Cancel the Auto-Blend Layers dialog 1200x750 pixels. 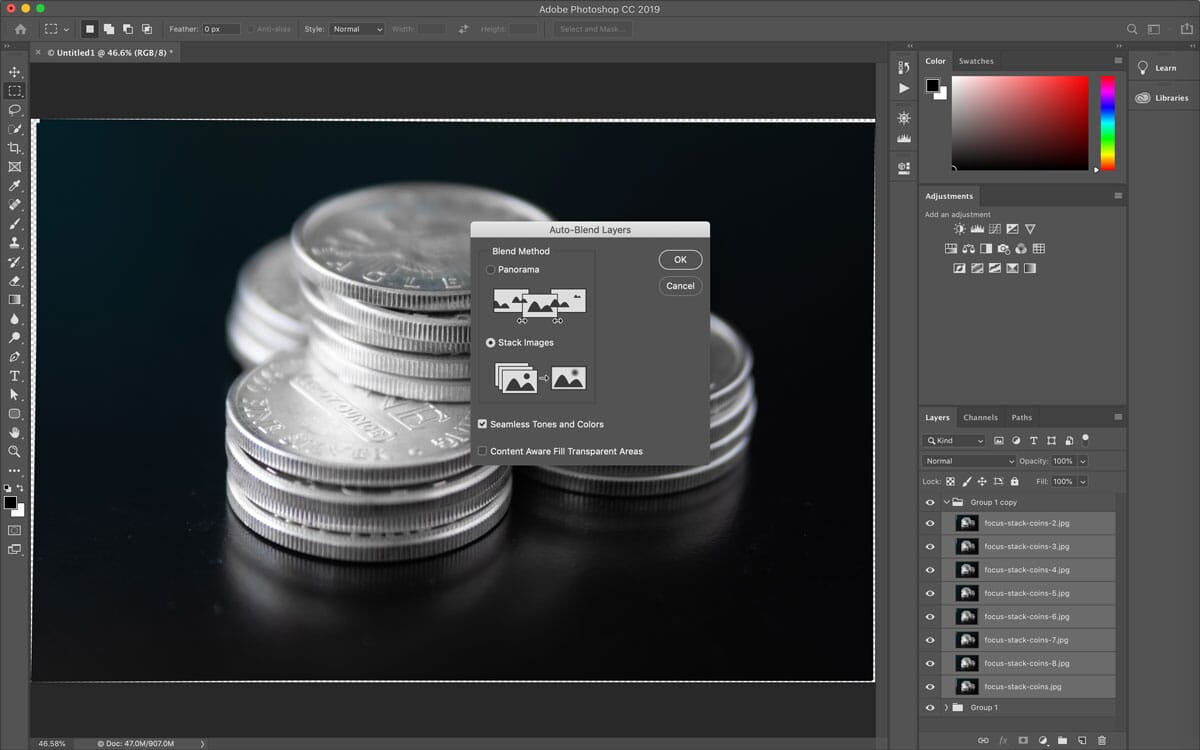680,286
